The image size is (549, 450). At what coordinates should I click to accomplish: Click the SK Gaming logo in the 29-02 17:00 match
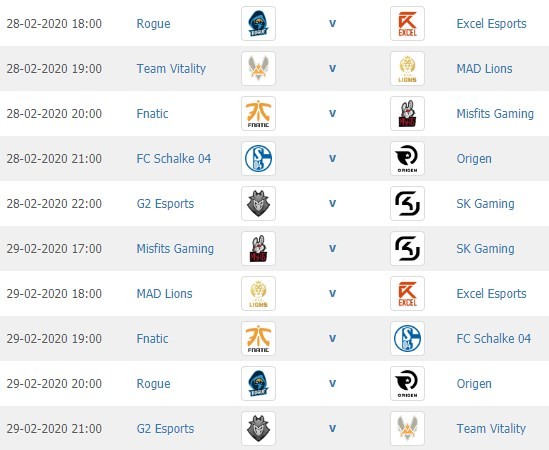[x=407, y=248]
